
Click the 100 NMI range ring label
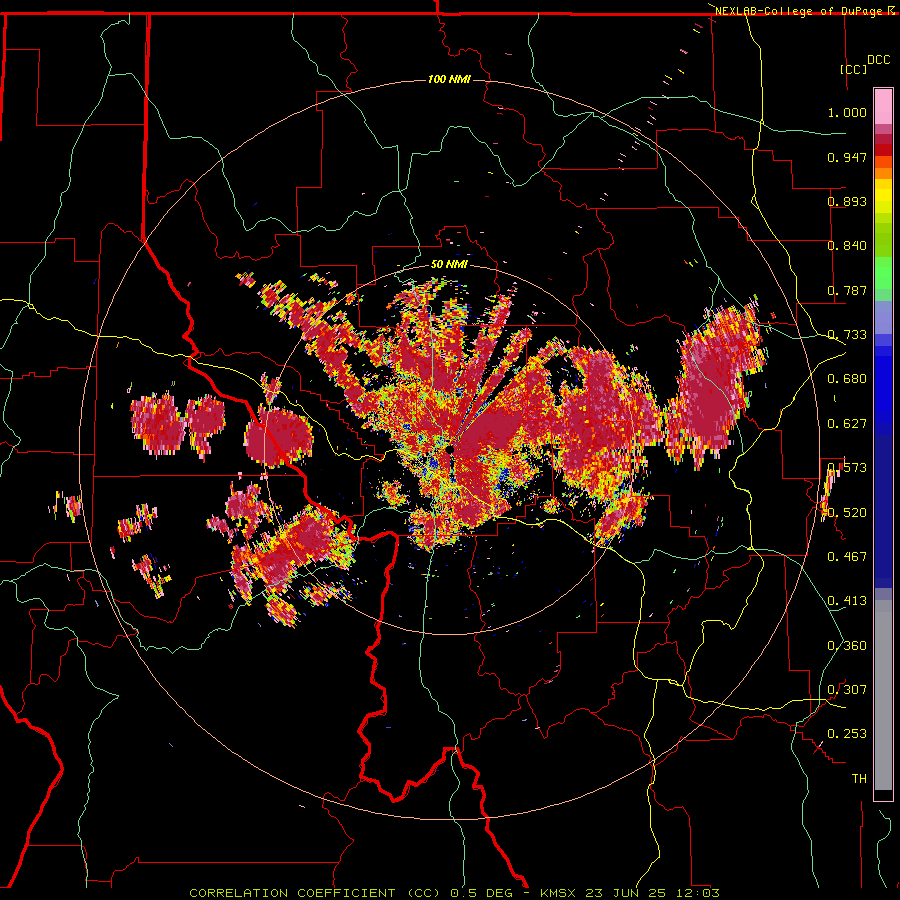449,79
